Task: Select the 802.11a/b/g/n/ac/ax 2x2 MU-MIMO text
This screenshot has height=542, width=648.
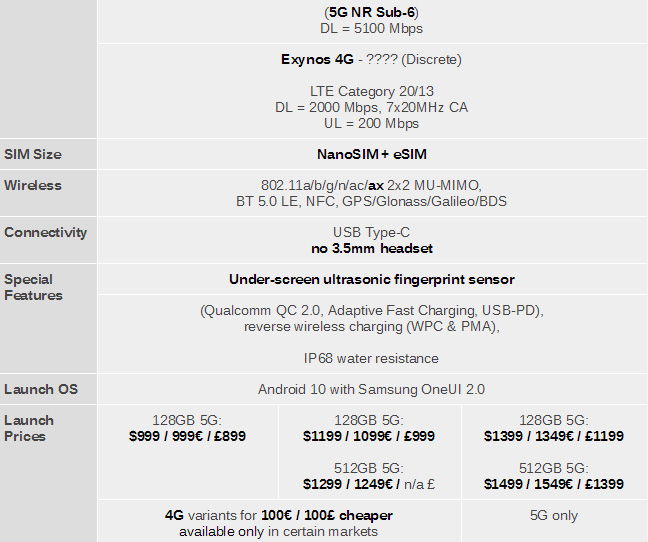Action: tap(371, 185)
